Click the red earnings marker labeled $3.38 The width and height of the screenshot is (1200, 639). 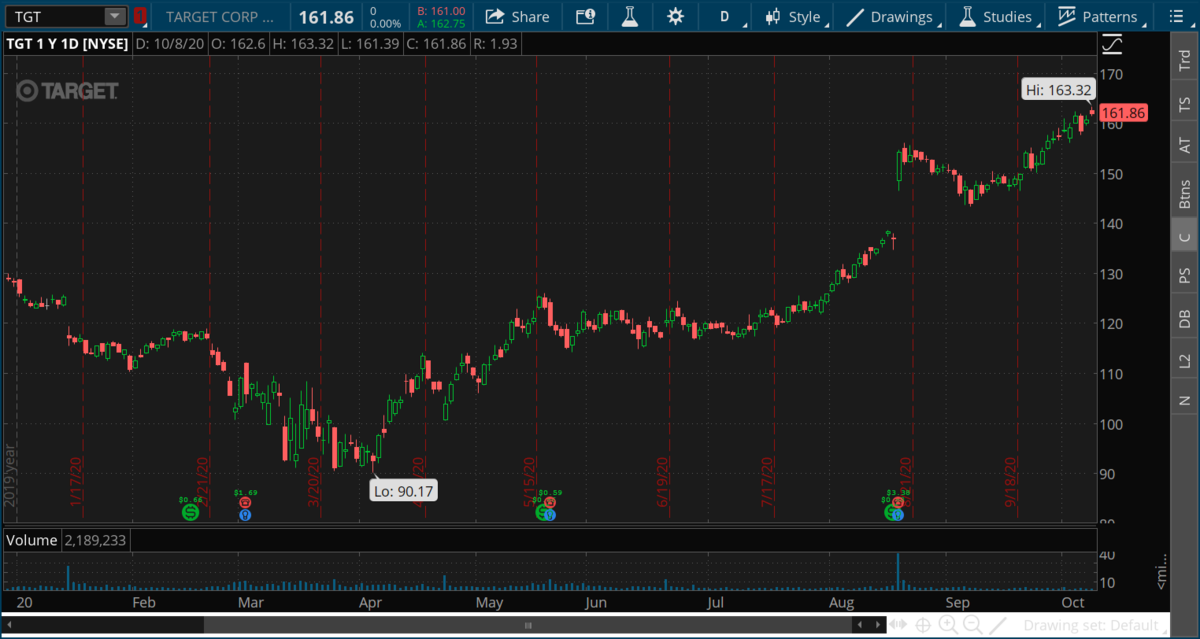[x=898, y=503]
